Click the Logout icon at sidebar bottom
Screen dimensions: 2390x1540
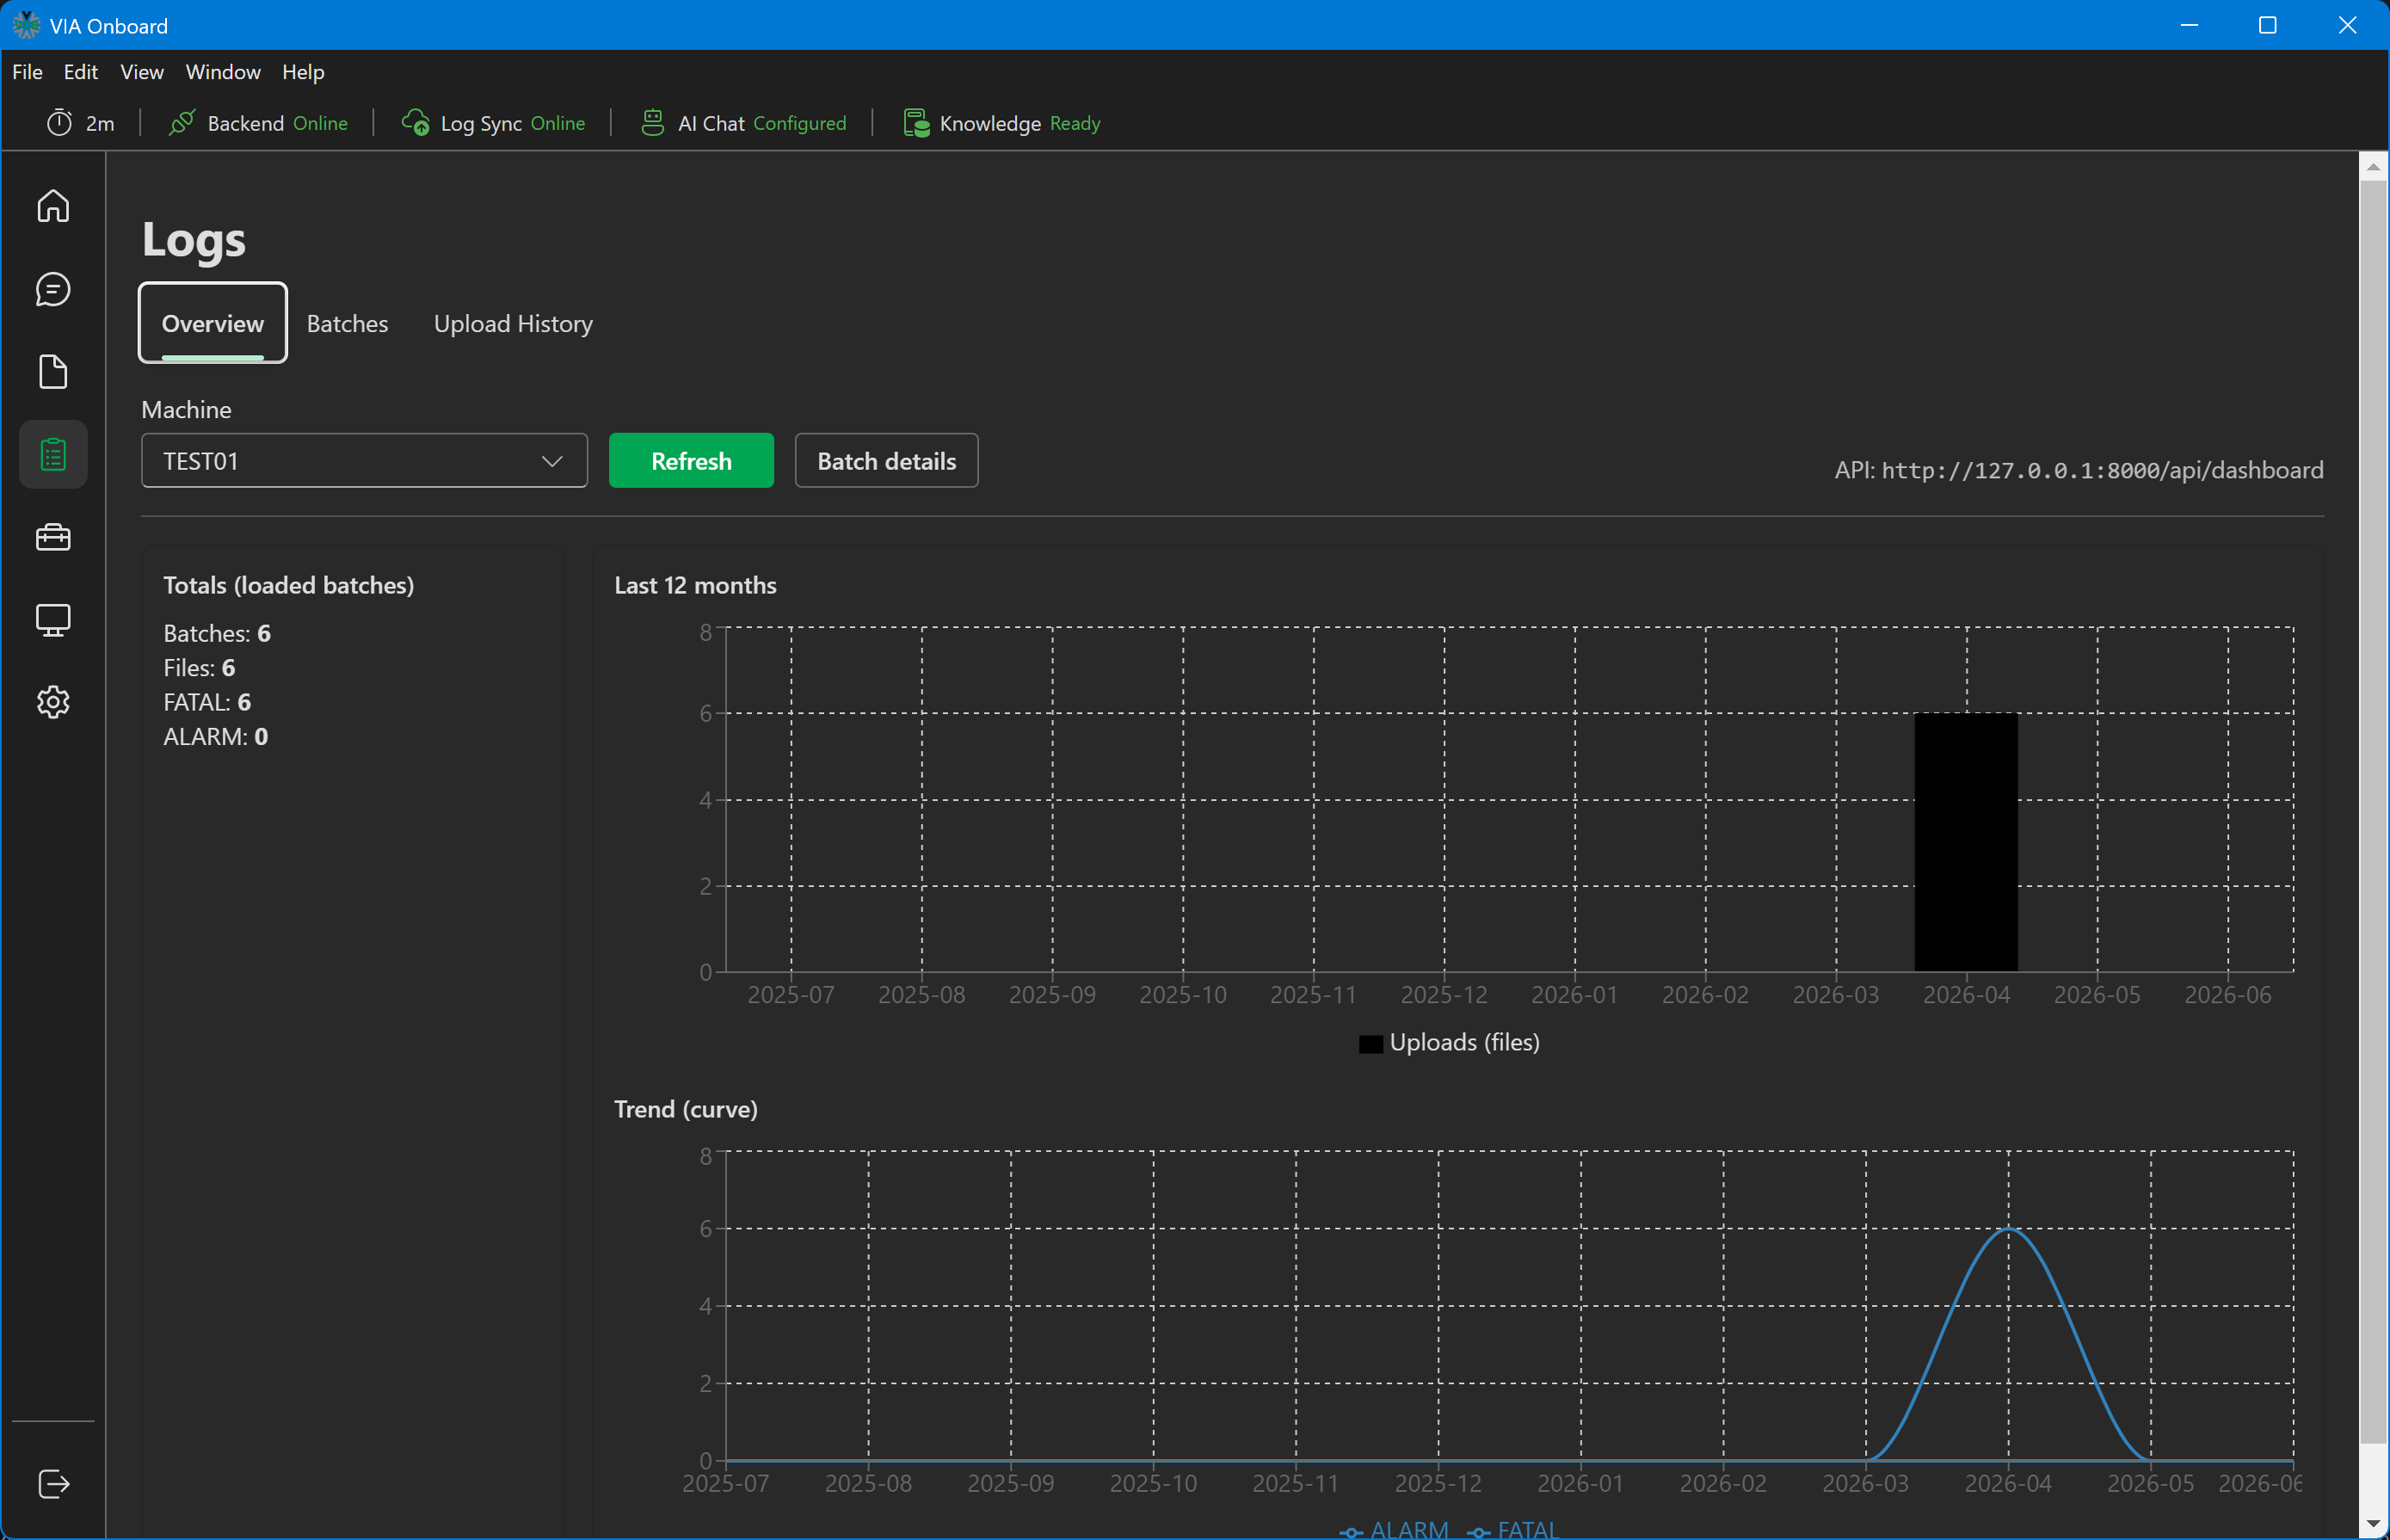tap(53, 1484)
